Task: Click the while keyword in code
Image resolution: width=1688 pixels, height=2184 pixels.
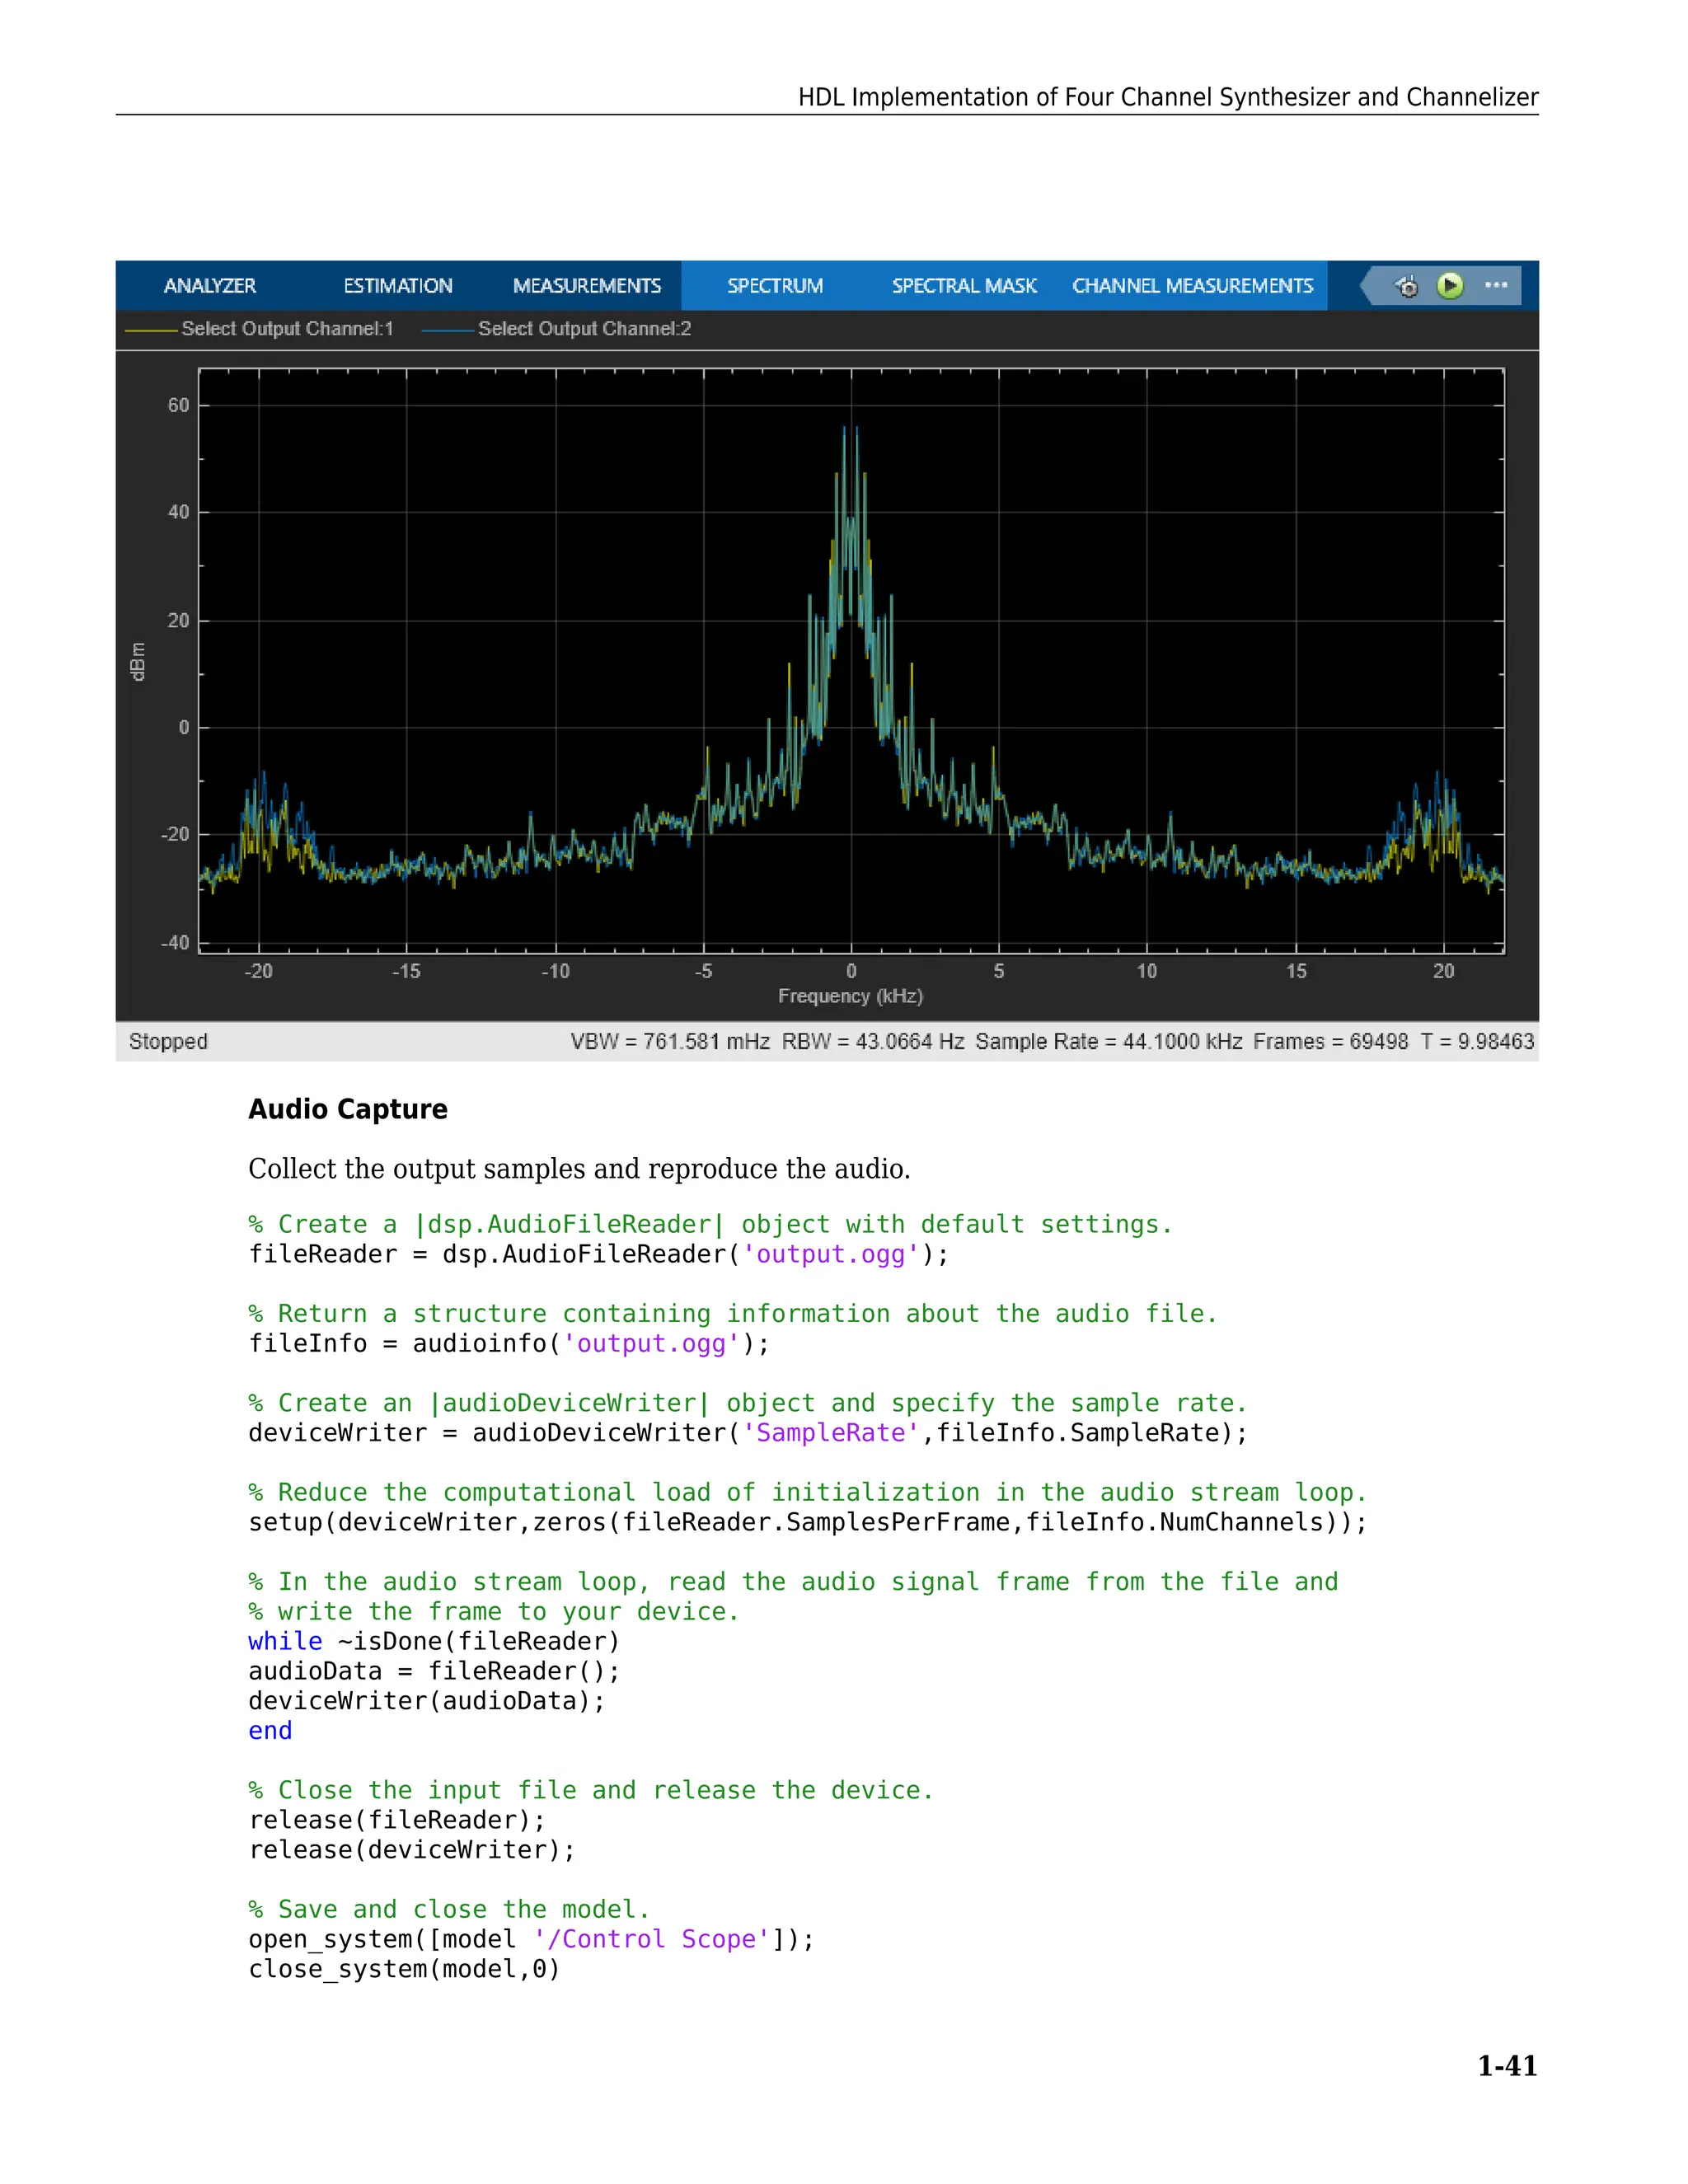Action: [285, 1641]
